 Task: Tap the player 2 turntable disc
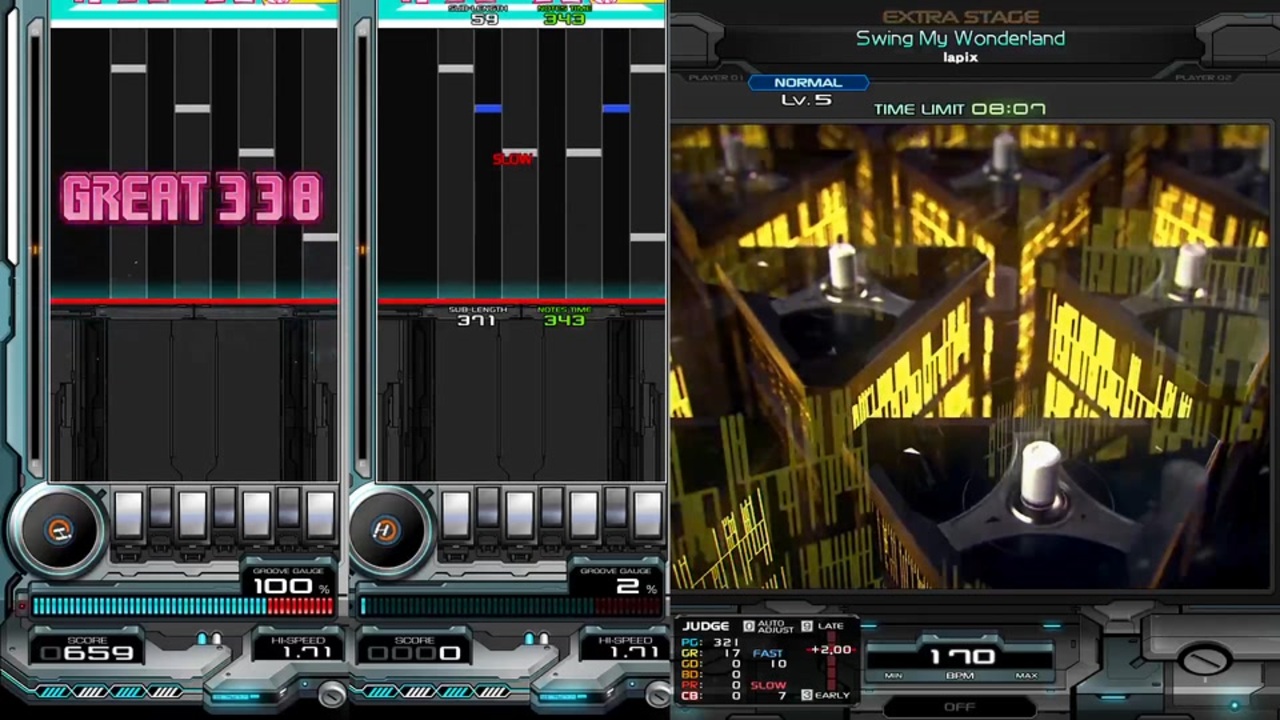tap(386, 530)
